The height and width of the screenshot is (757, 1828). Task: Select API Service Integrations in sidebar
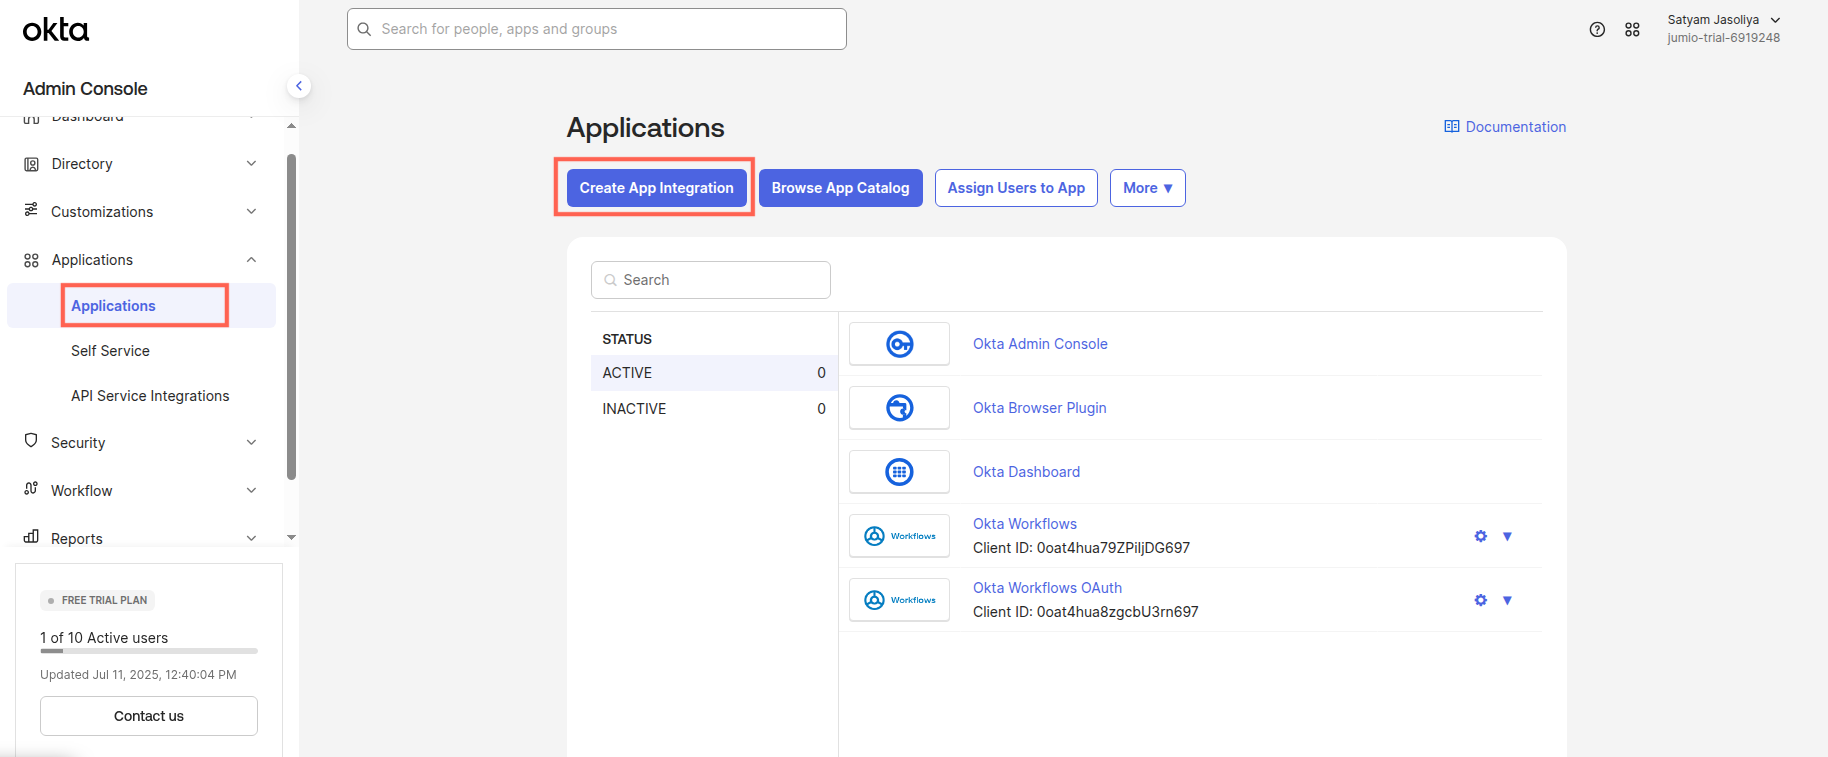(150, 396)
